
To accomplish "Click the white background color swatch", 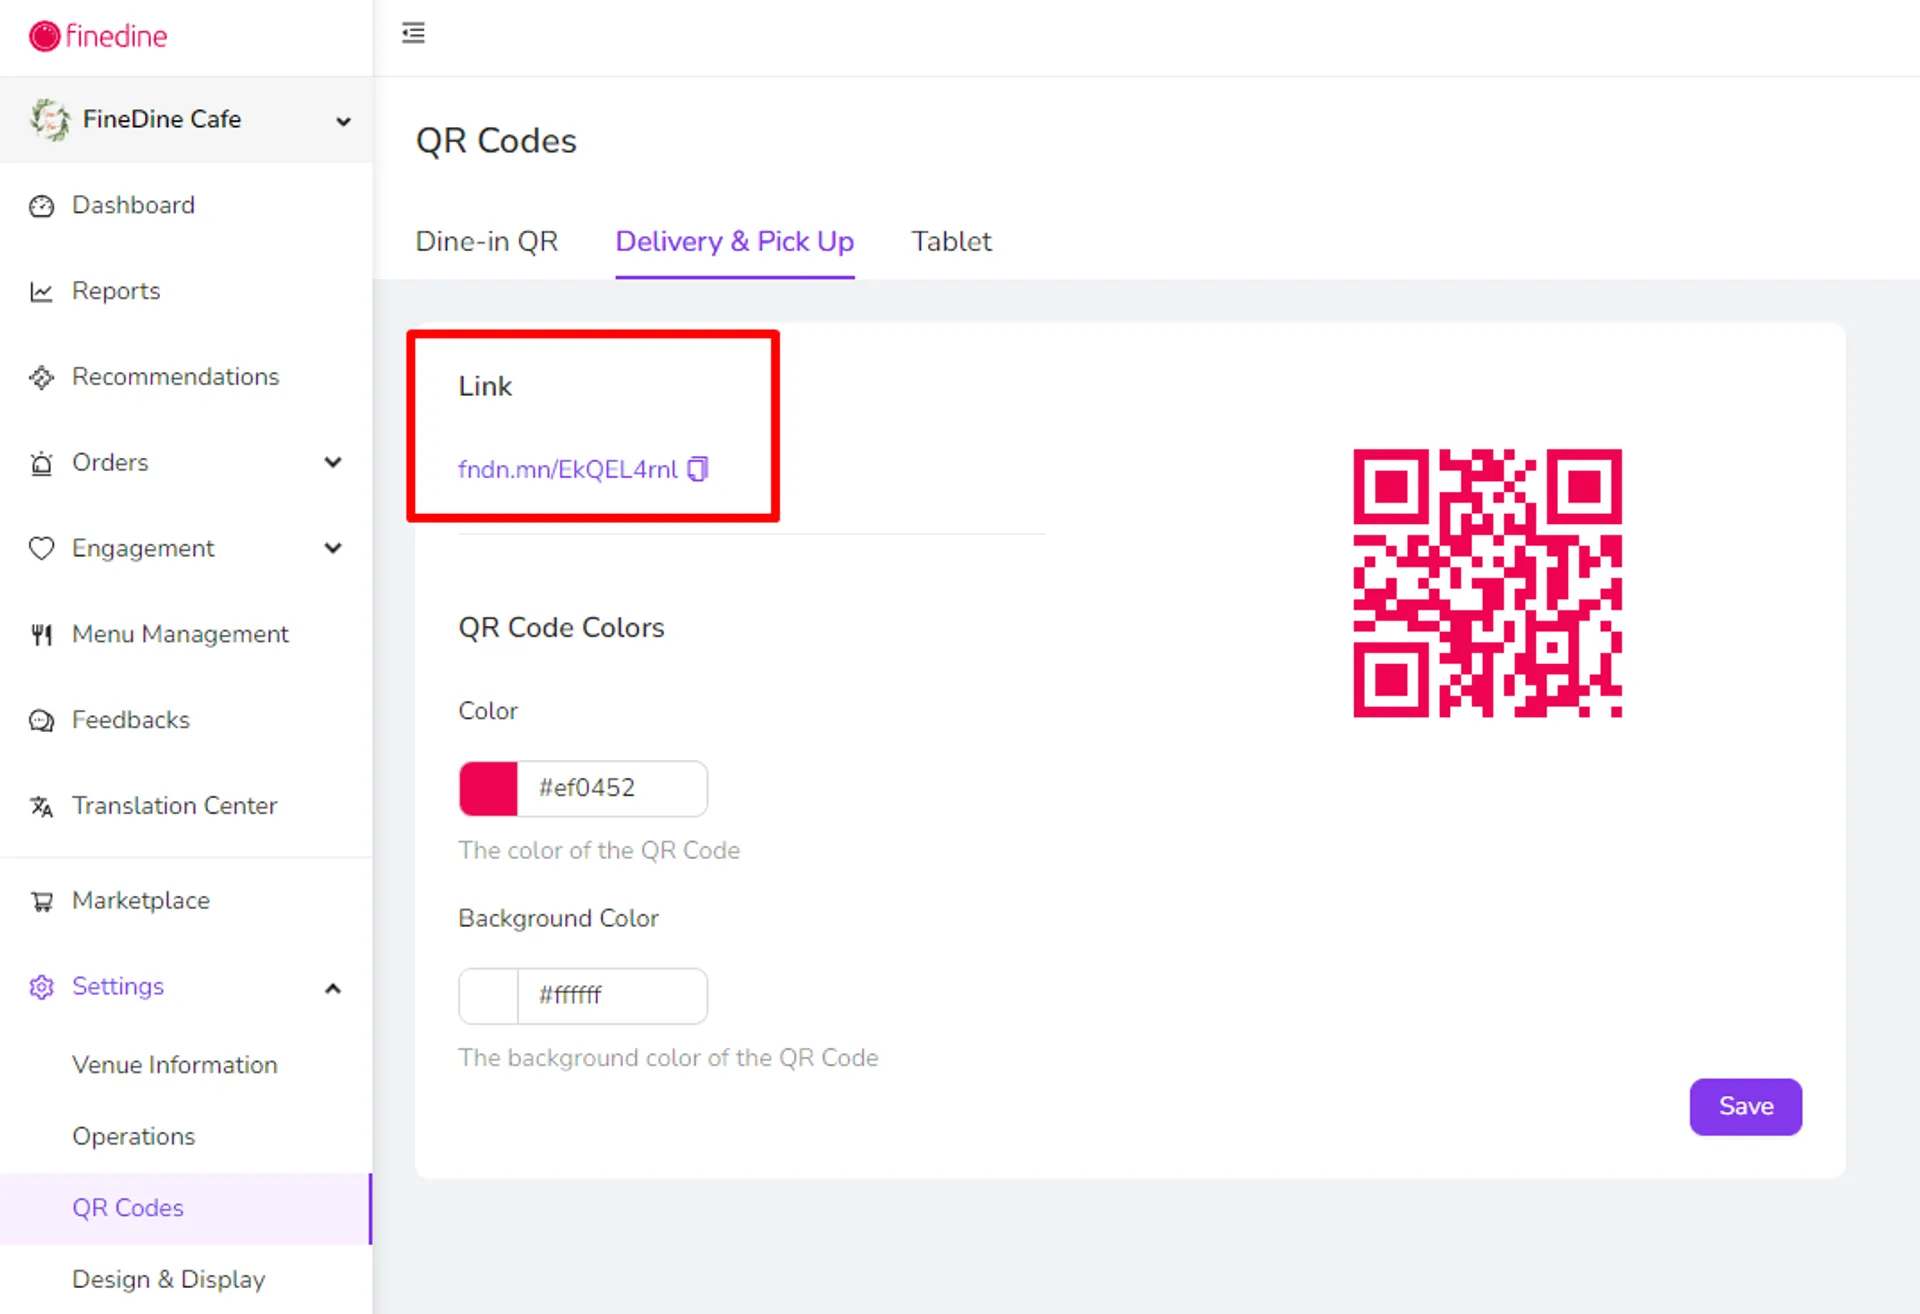I will point(489,996).
